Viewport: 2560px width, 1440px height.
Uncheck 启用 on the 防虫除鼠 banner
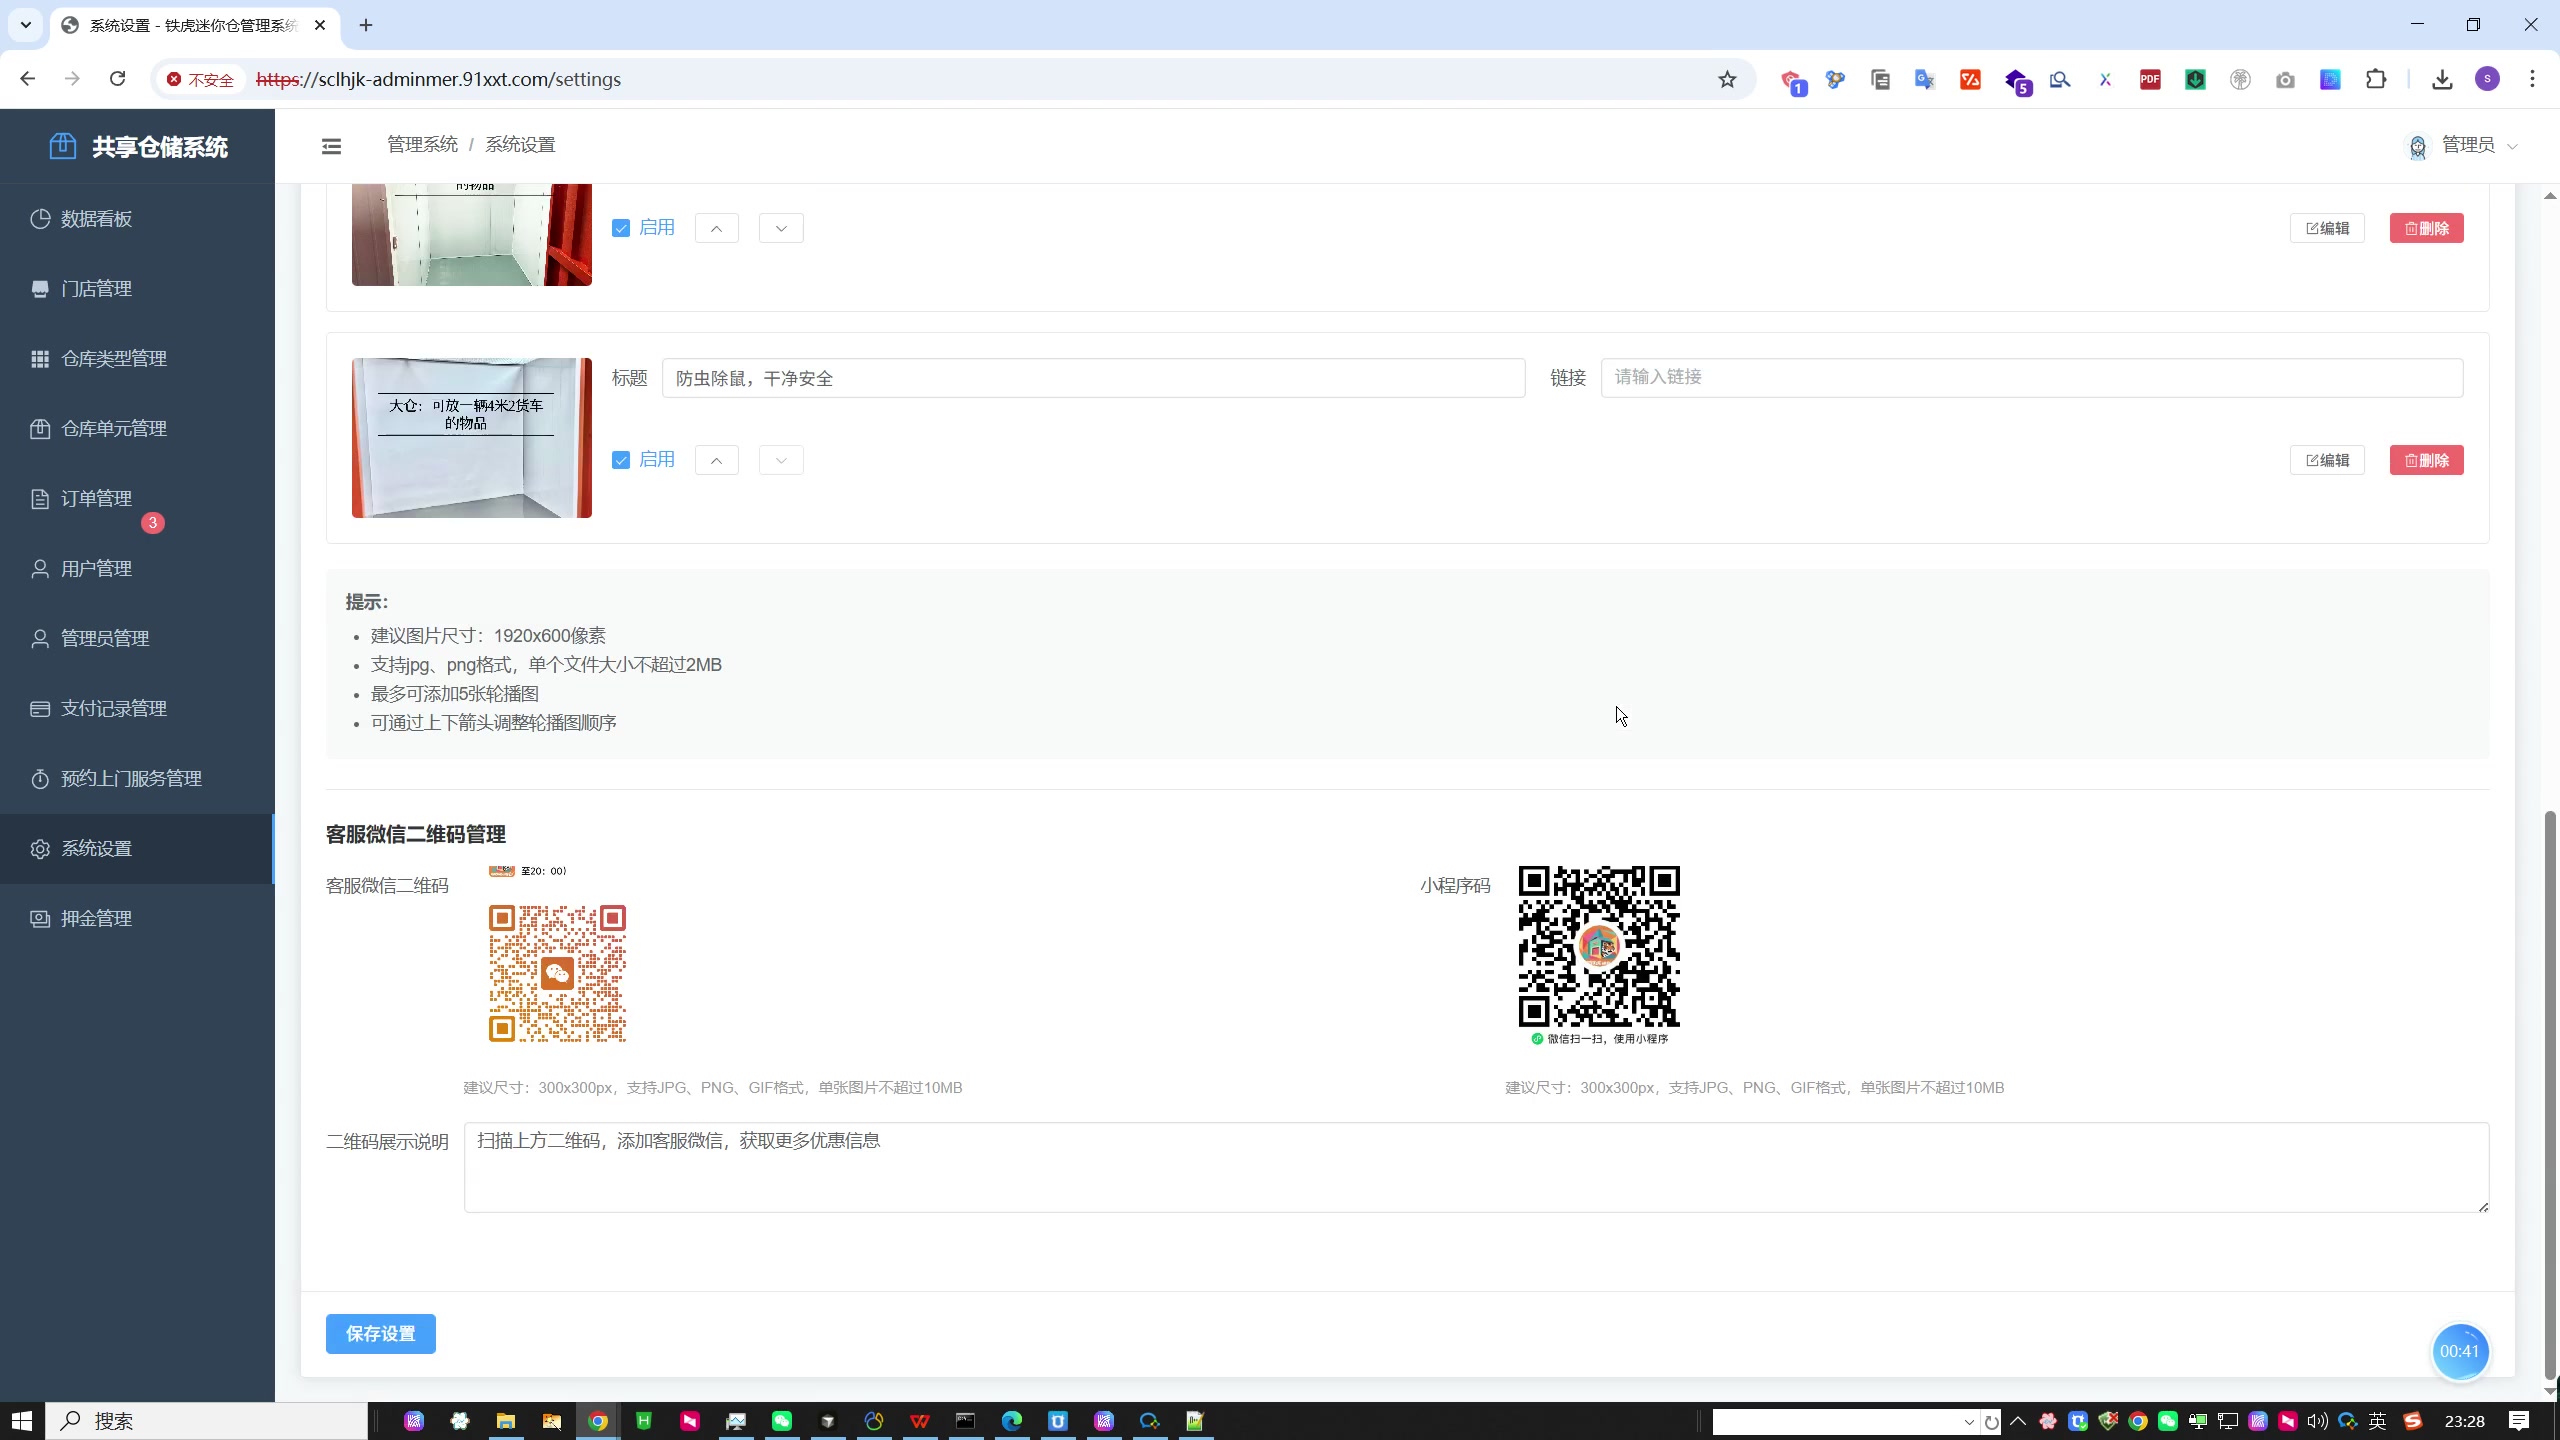621,459
